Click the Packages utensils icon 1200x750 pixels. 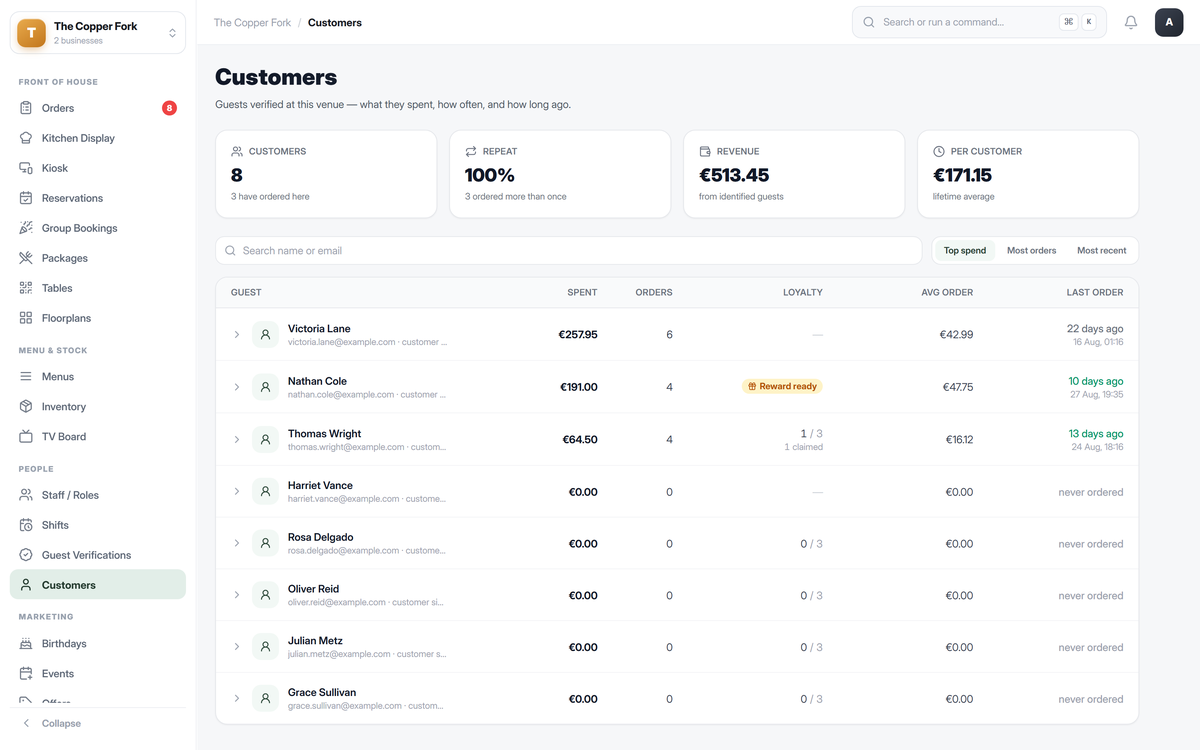click(26, 258)
